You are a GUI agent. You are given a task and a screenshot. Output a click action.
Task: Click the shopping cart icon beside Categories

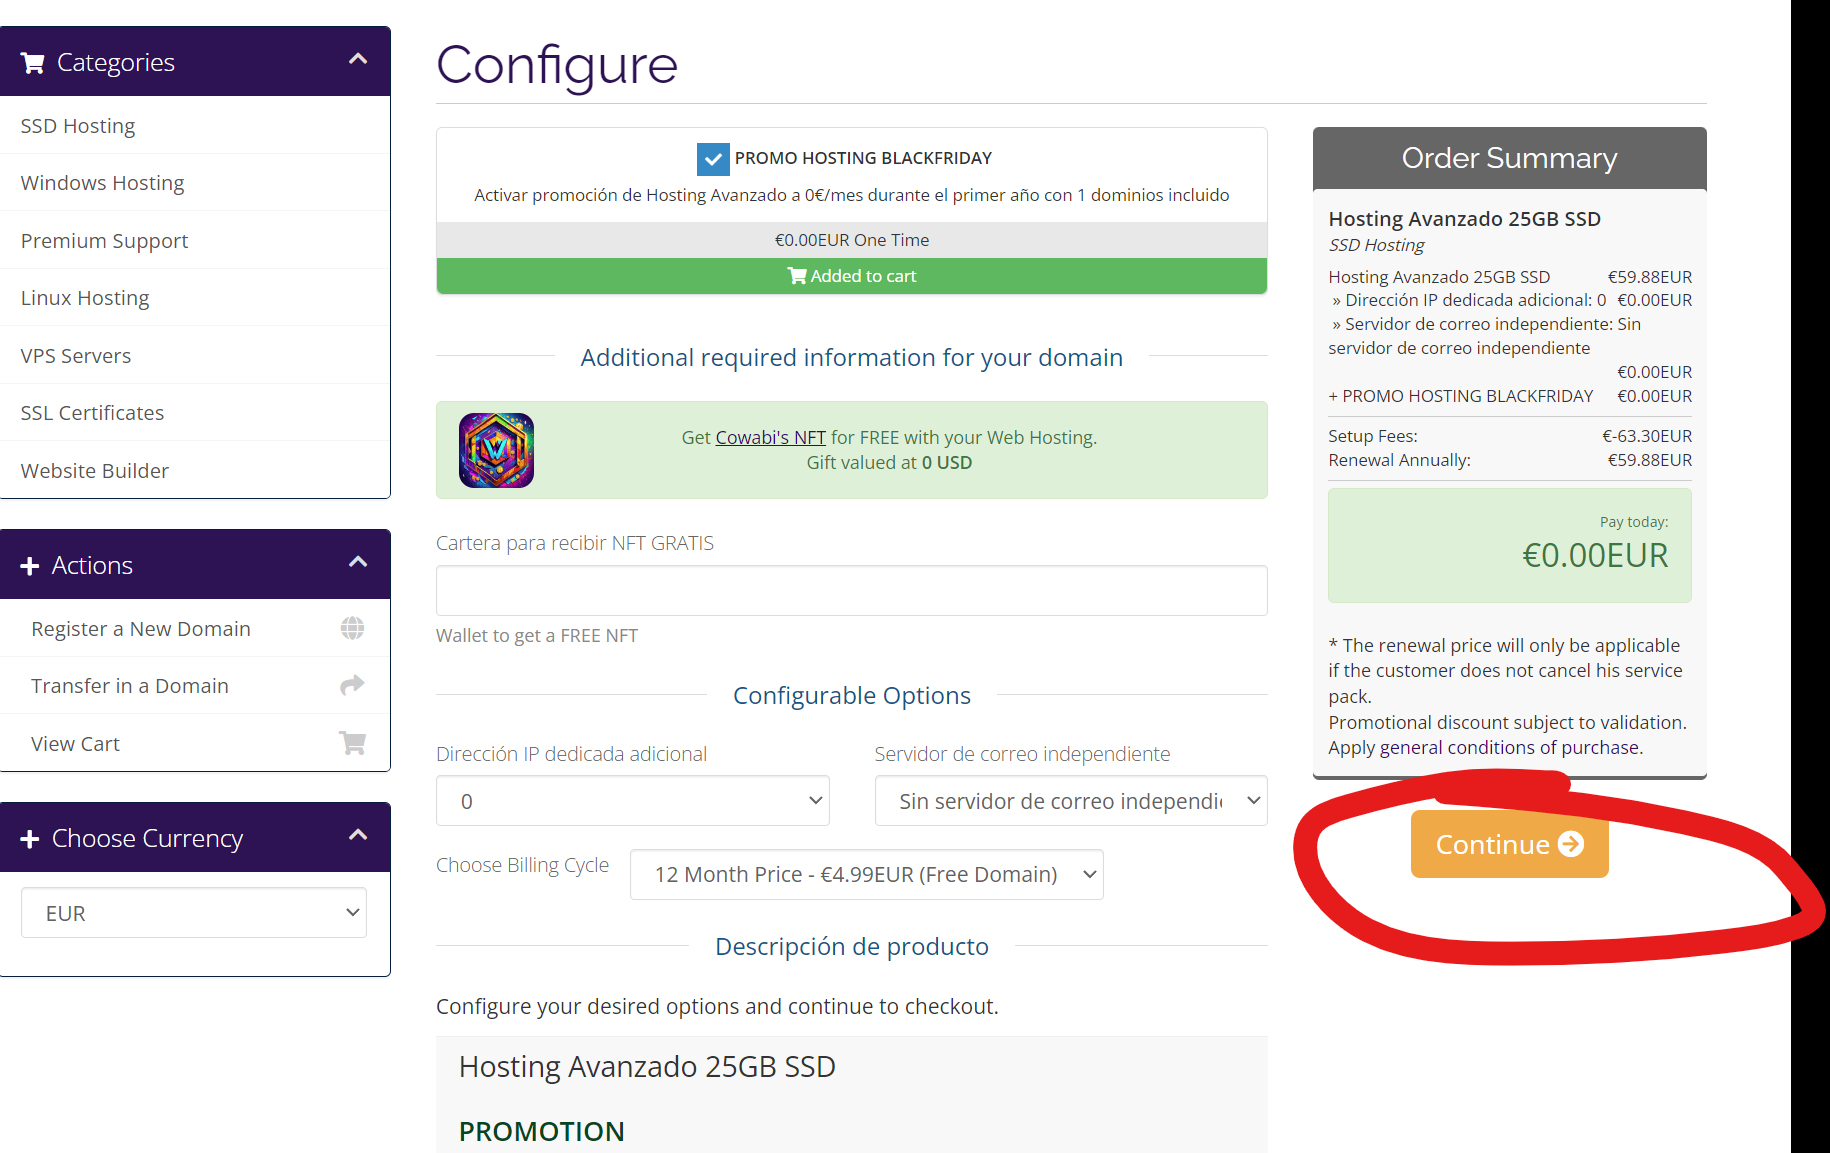[32, 63]
